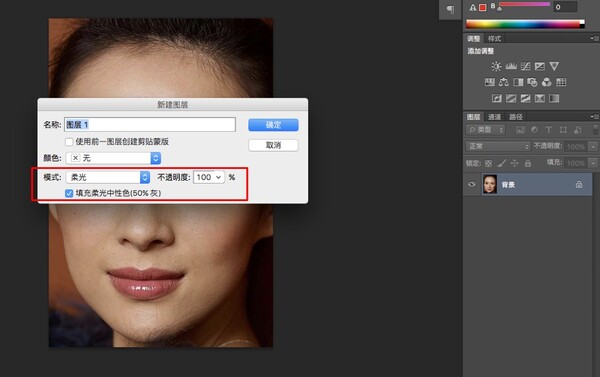Add a Channel Mixer adjustment (three circles)
Screen dimensions: 600x377
coord(547,82)
